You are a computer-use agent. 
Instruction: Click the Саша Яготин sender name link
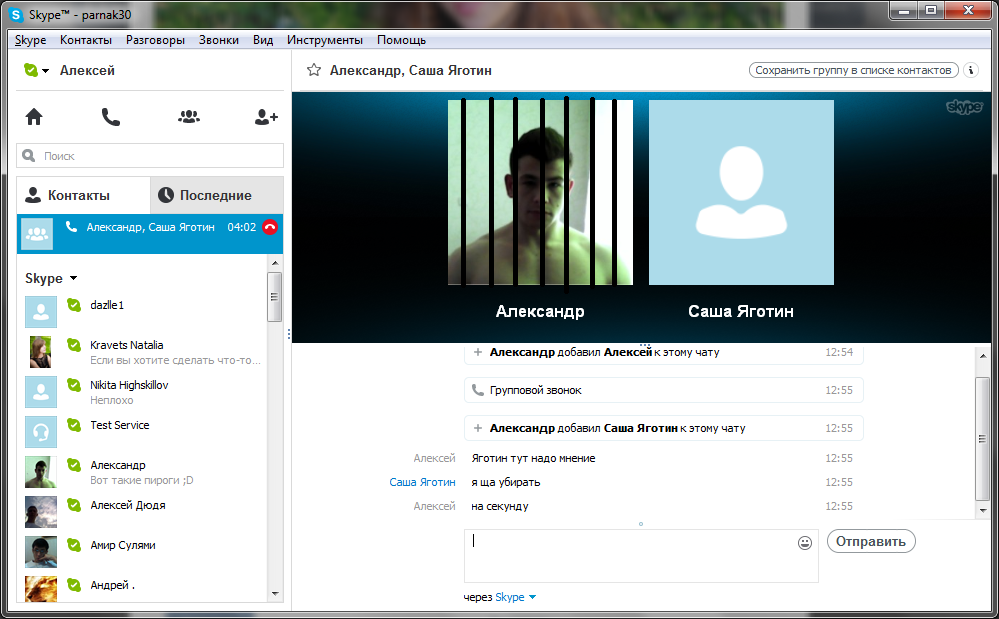(x=422, y=482)
